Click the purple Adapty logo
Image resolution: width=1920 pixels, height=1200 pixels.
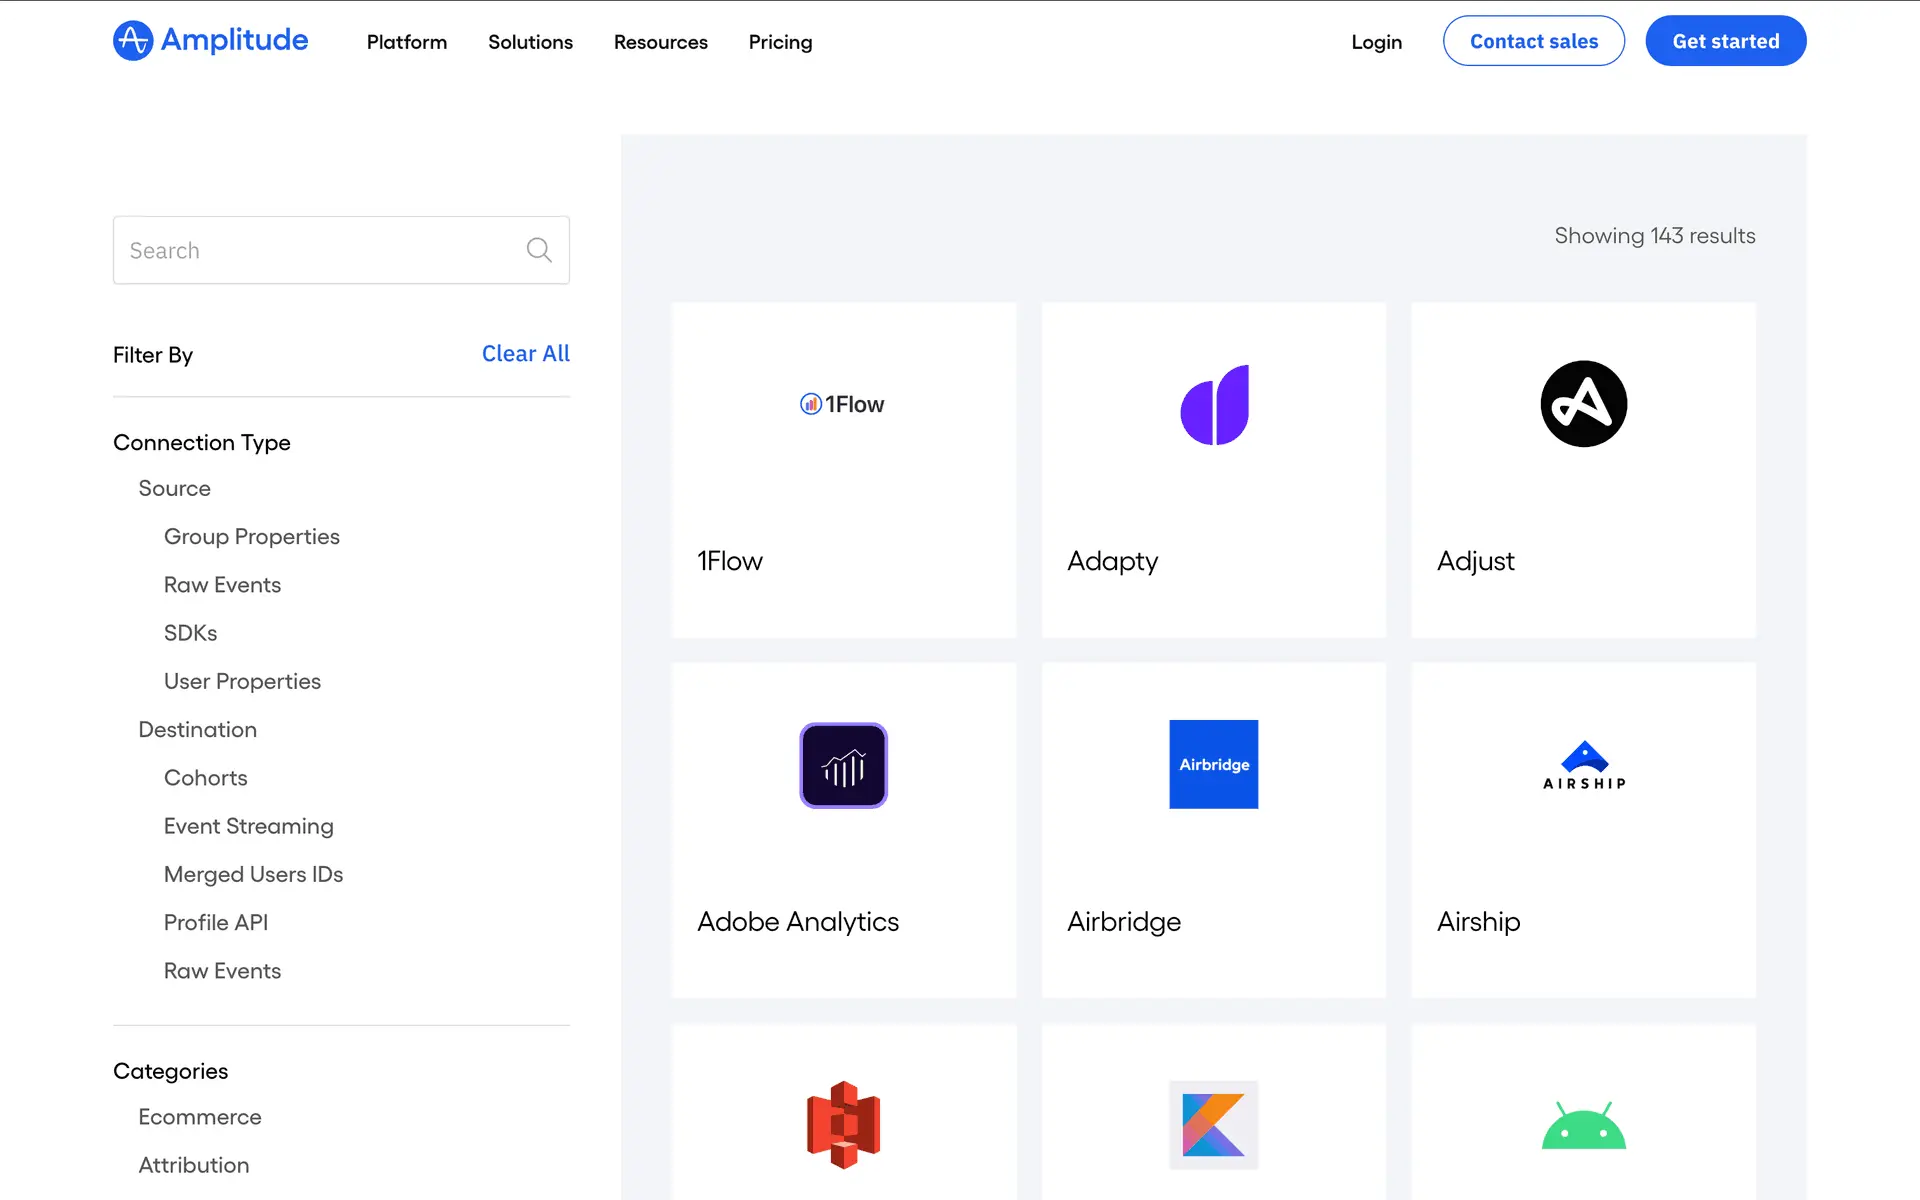[1214, 405]
